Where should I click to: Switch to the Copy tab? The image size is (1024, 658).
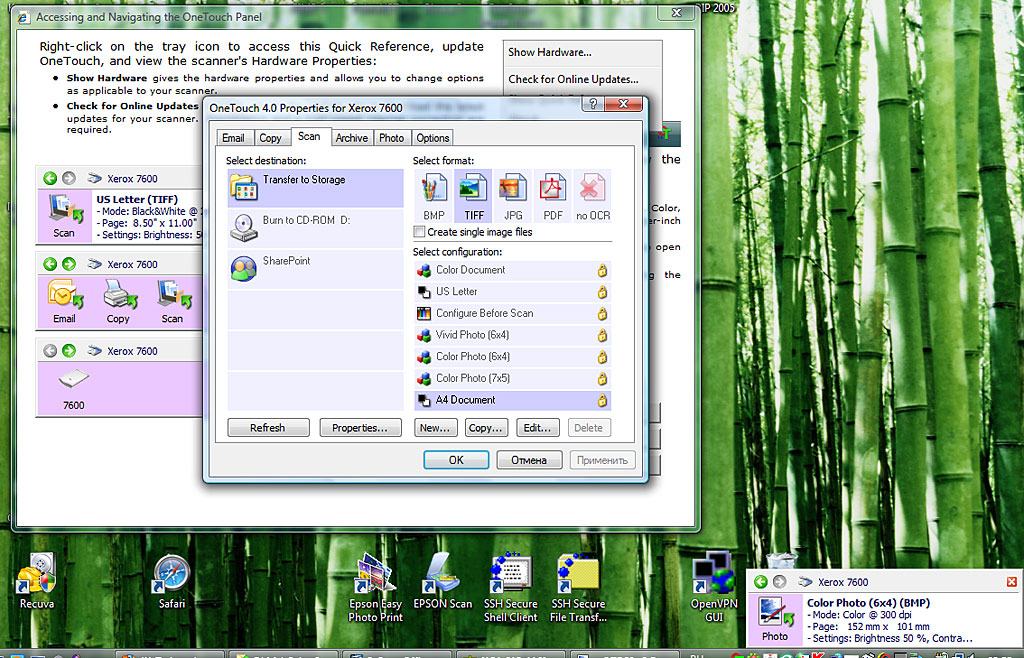tap(270, 138)
